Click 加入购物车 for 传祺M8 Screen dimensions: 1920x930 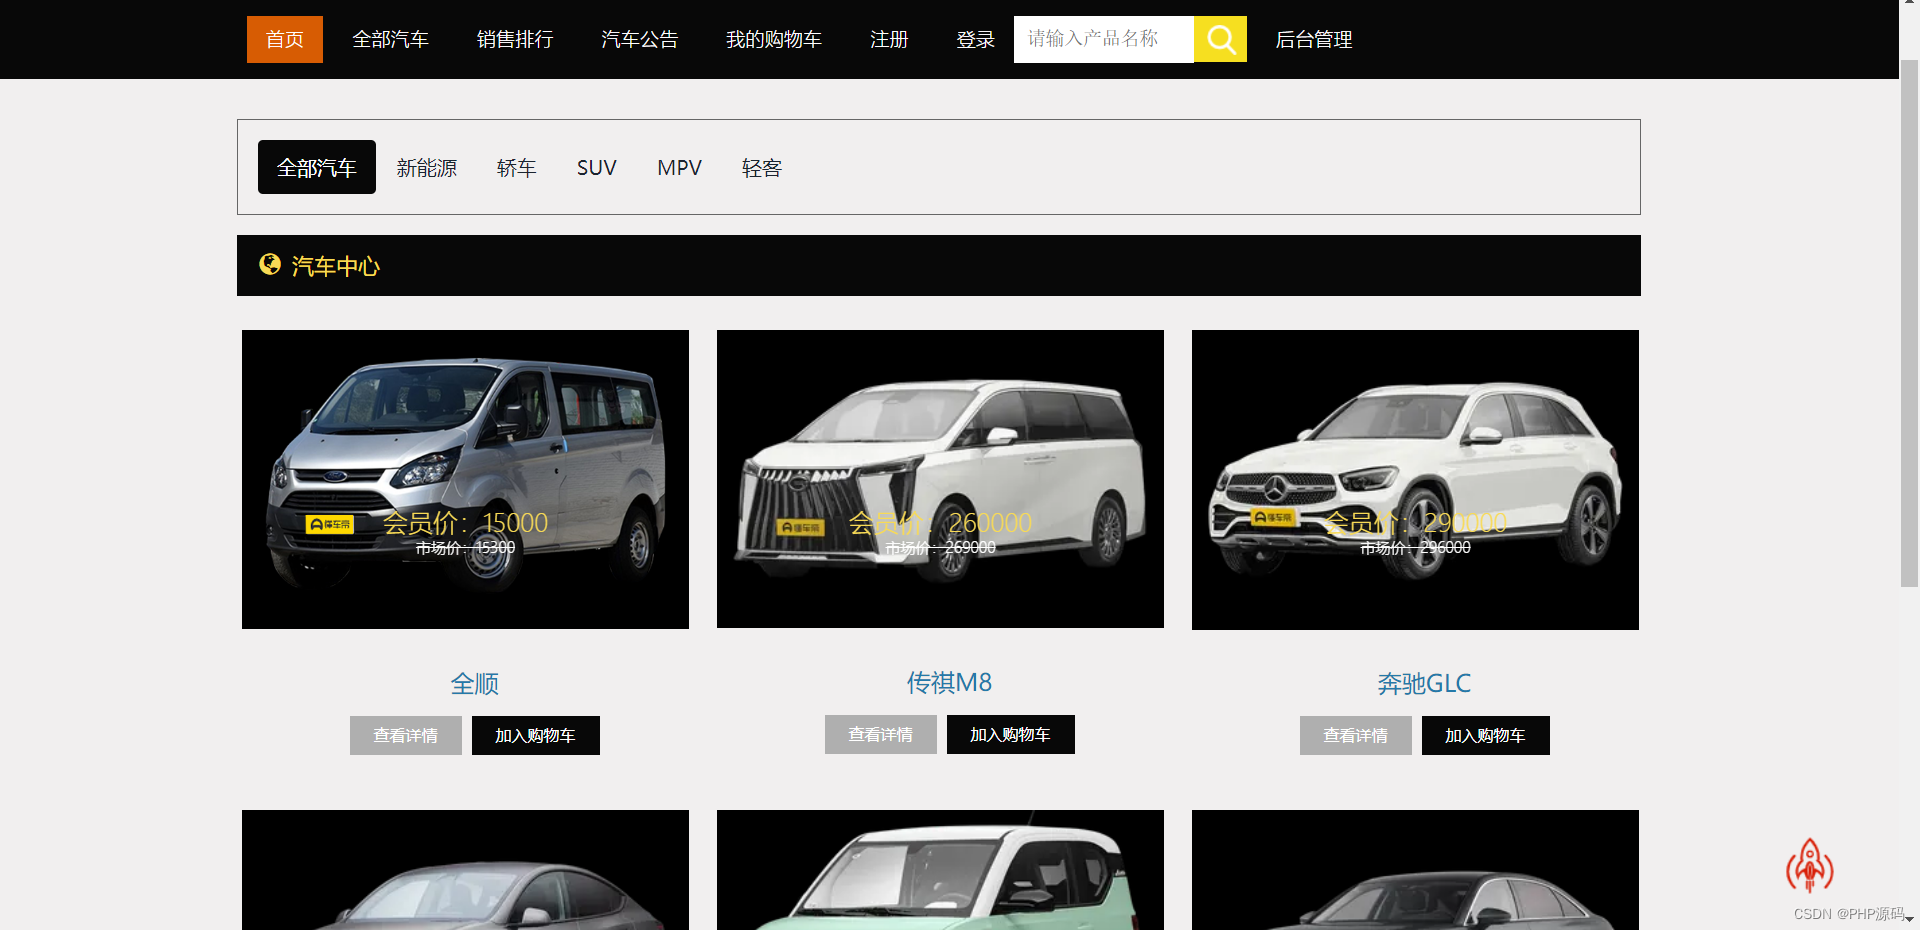click(1011, 734)
